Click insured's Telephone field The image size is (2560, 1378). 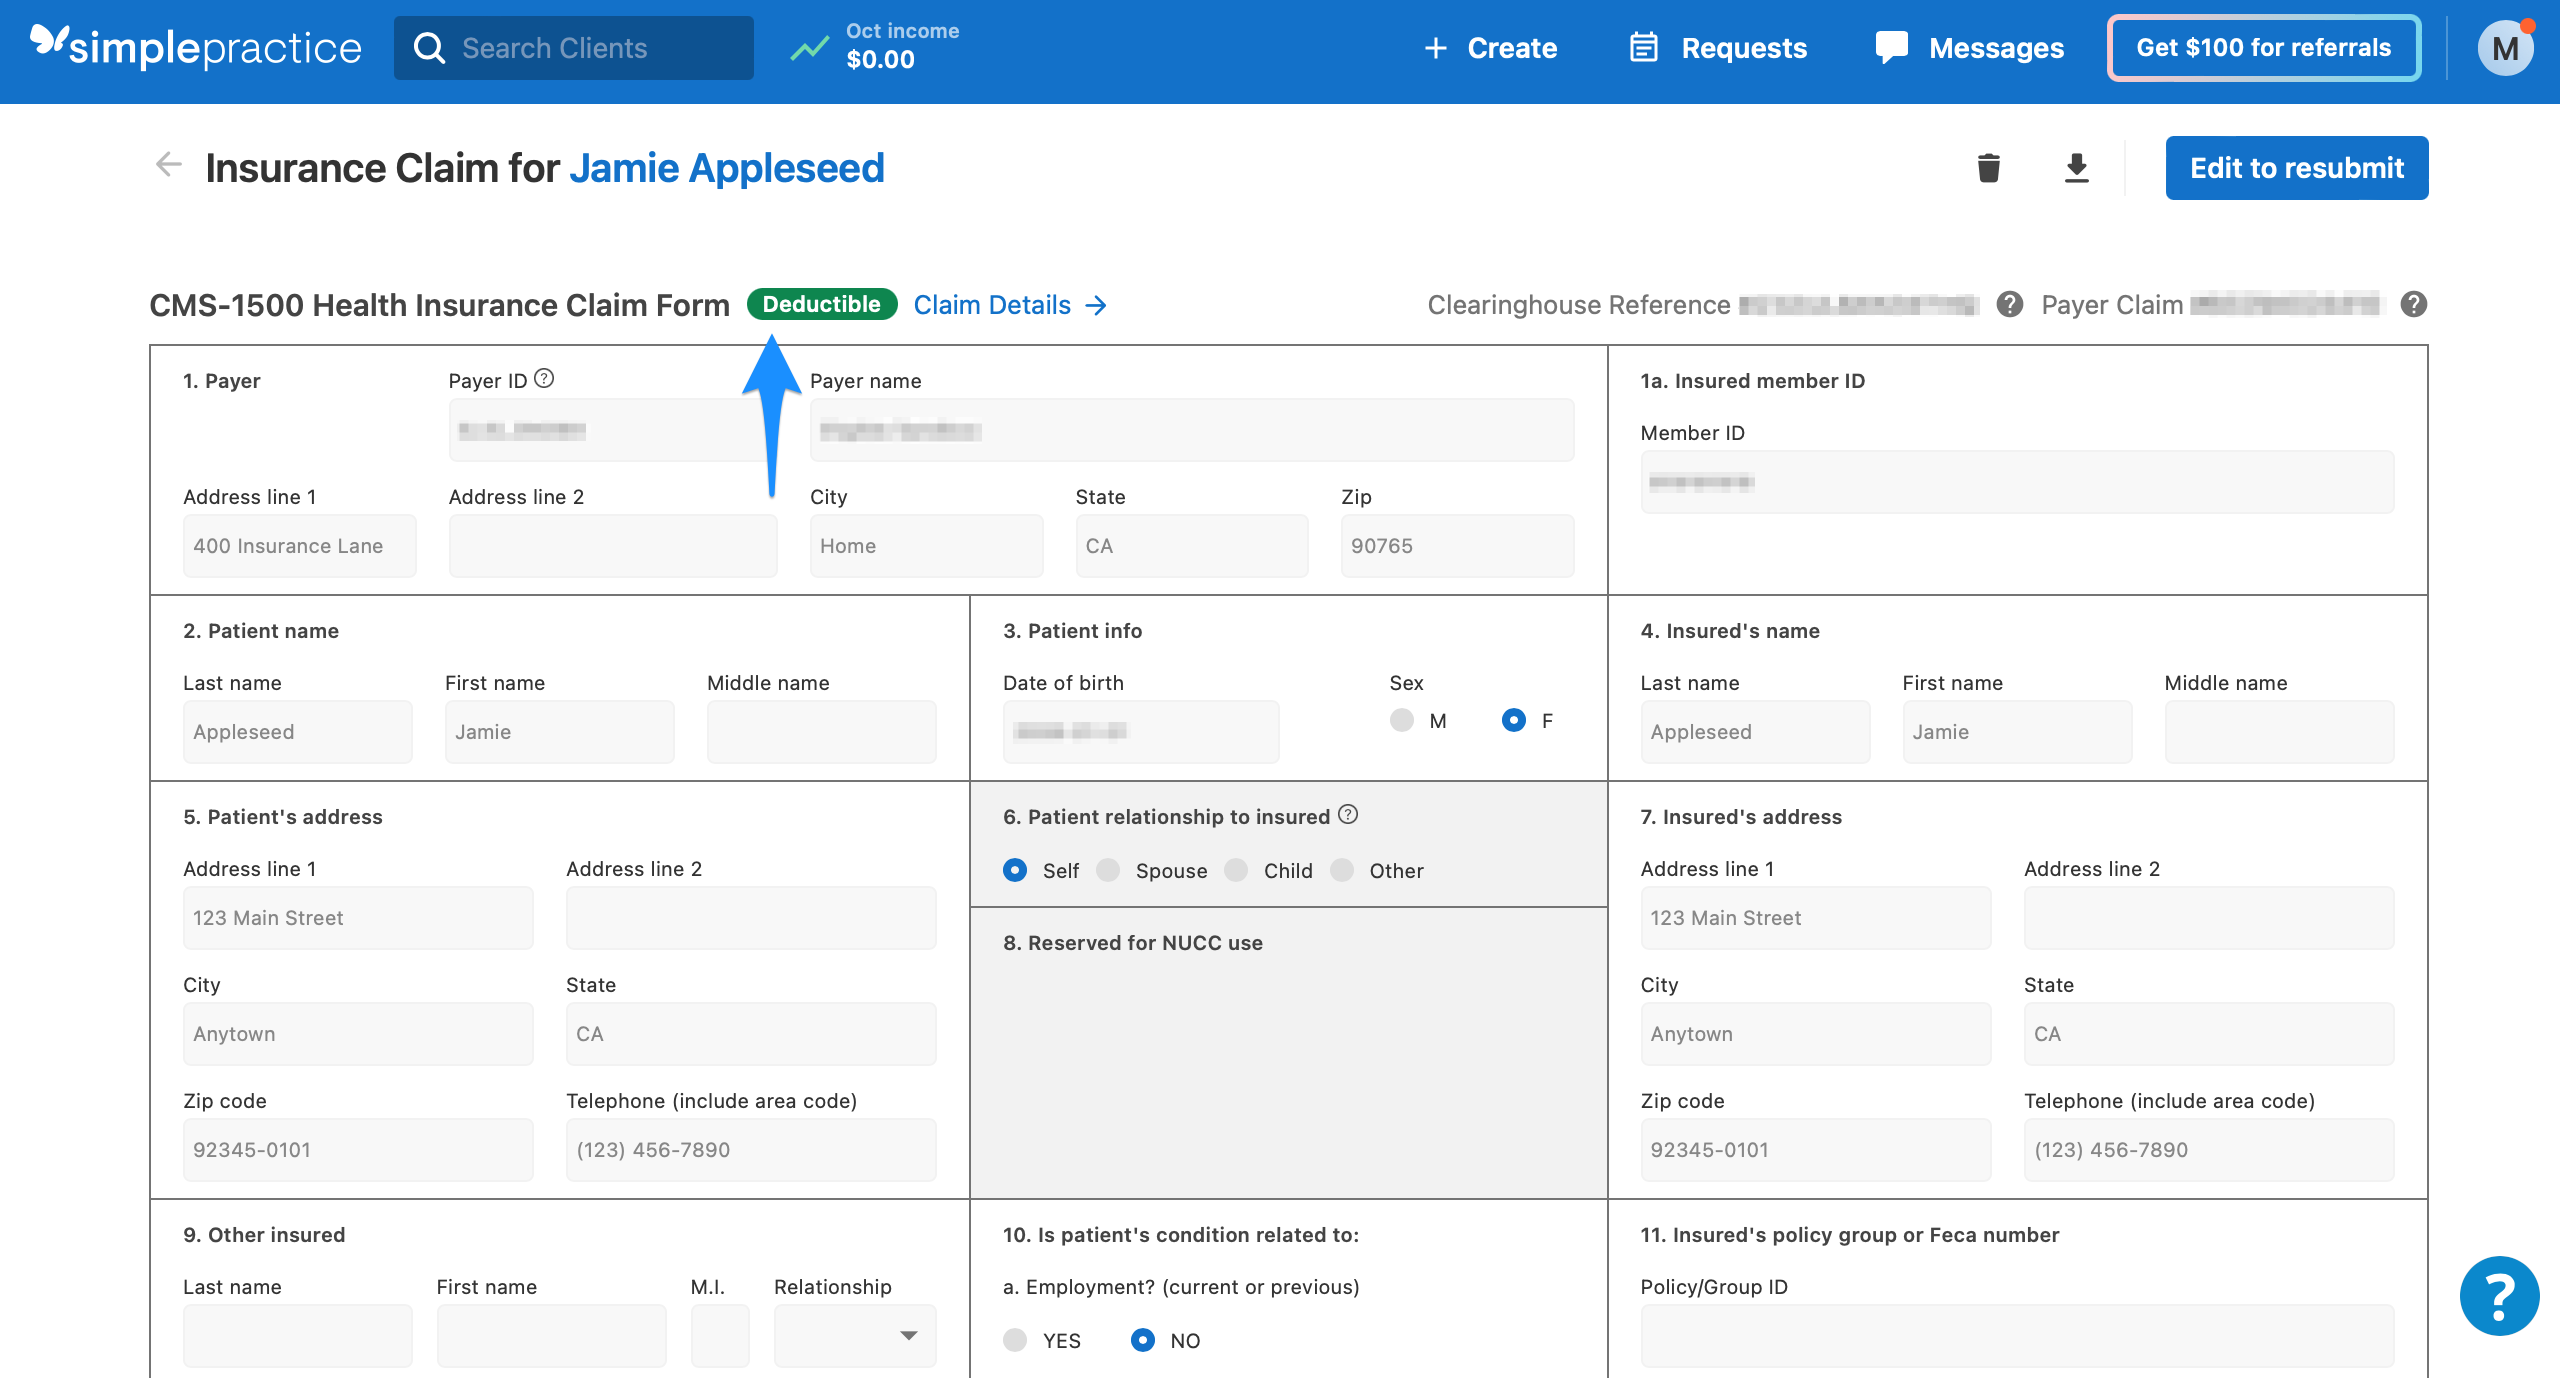(x=2209, y=1150)
